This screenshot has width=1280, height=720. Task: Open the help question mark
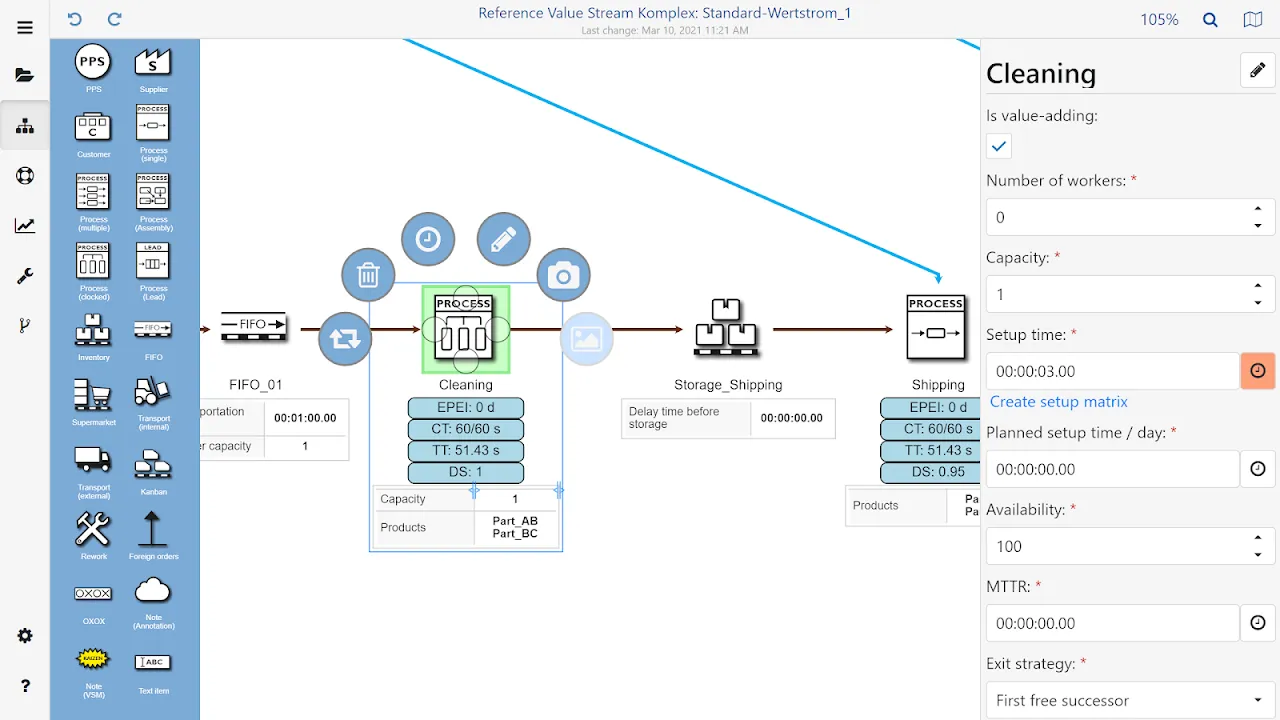[25, 686]
